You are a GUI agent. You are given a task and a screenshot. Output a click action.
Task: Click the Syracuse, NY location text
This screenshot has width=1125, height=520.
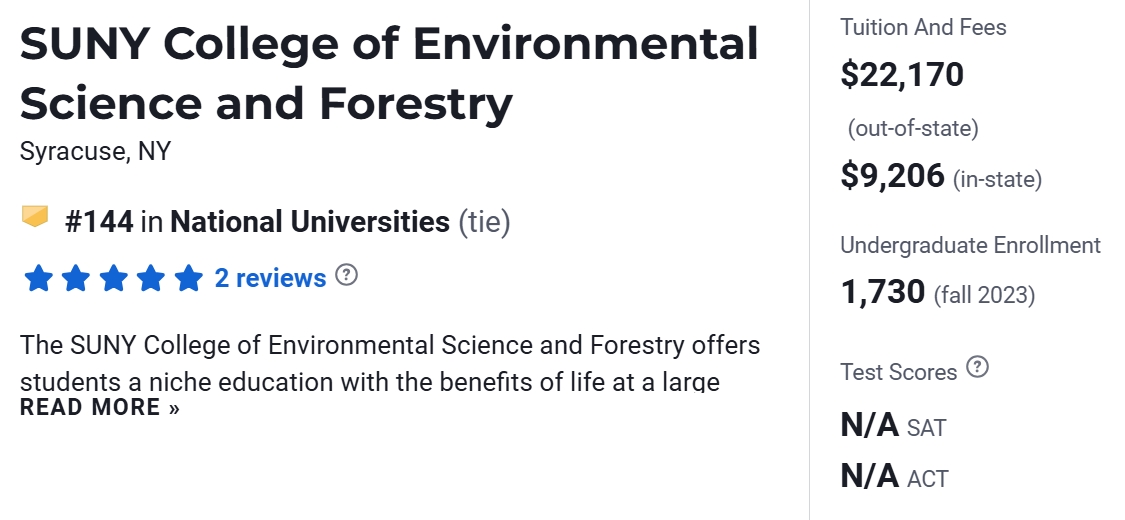coord(95,152)
